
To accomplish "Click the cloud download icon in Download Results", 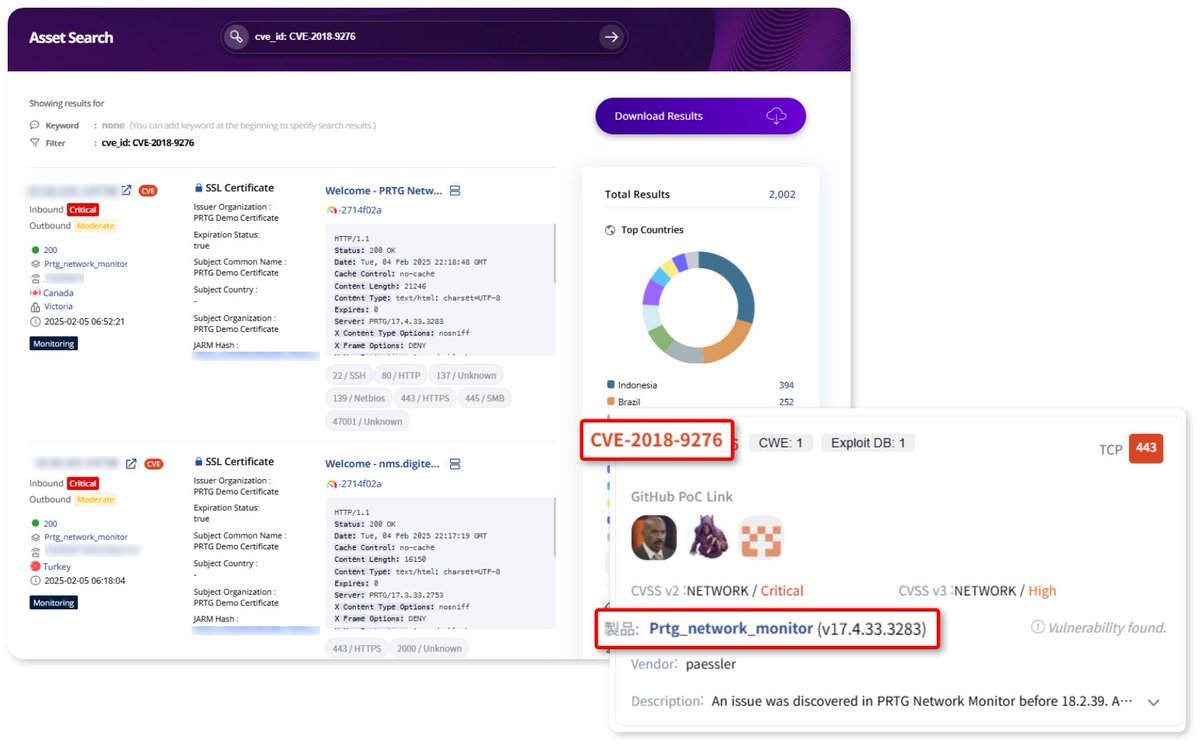I will tap(776, 116).
